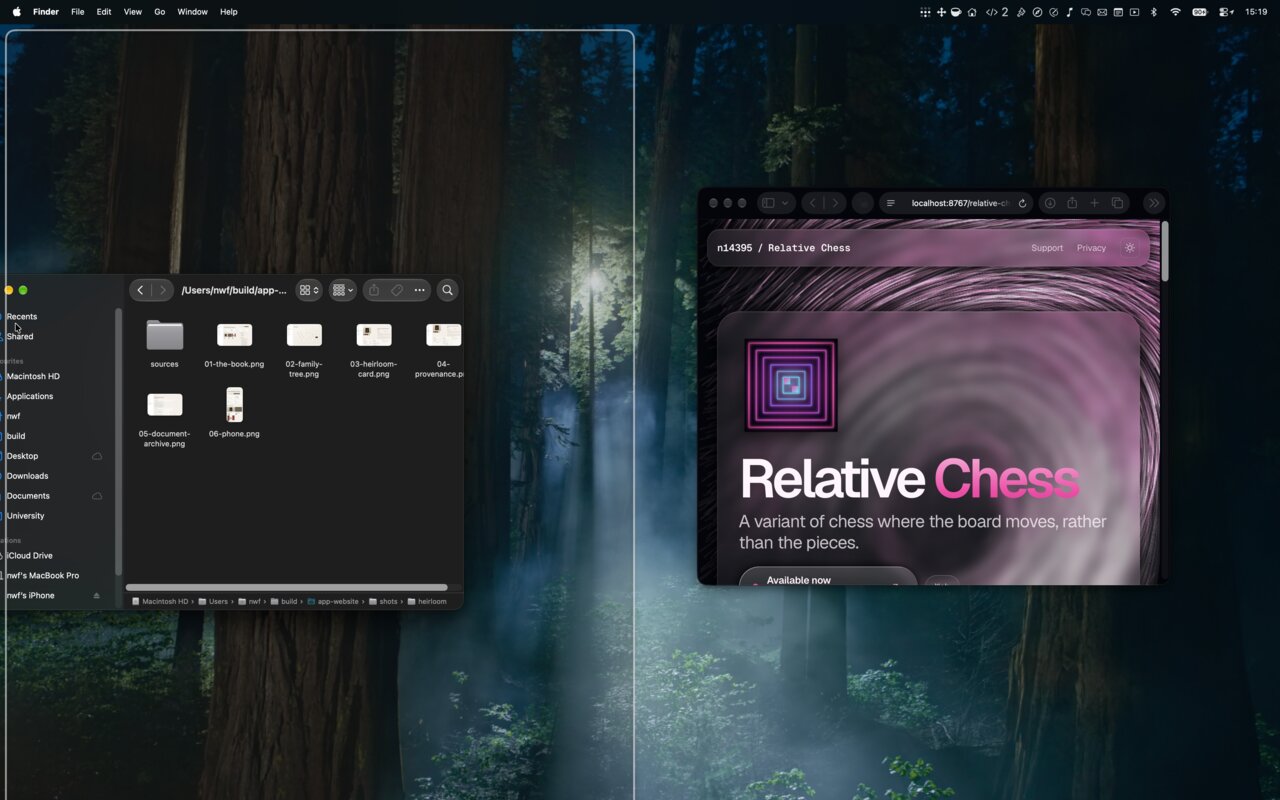Image resolution: width=1280 pixels, height=800 pixels.
Task: Go forward in the Finder window
Action: pyautogui.click(x=162, y=290)
